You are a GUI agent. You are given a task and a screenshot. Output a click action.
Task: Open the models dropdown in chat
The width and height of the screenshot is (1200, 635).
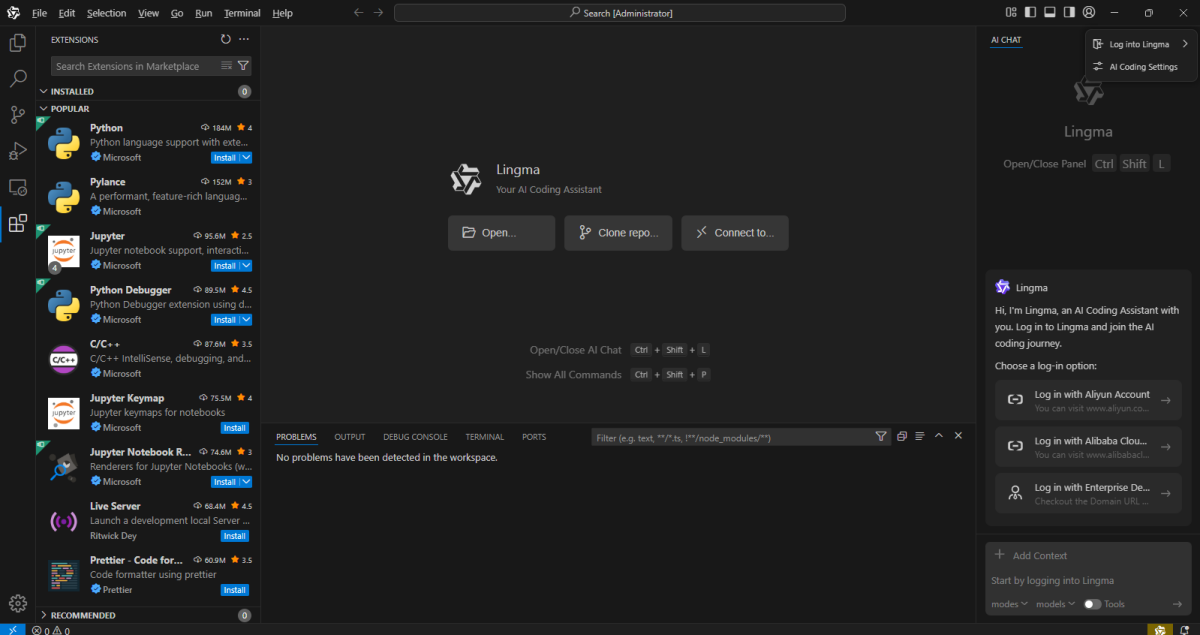click(x=1055, y=604)
